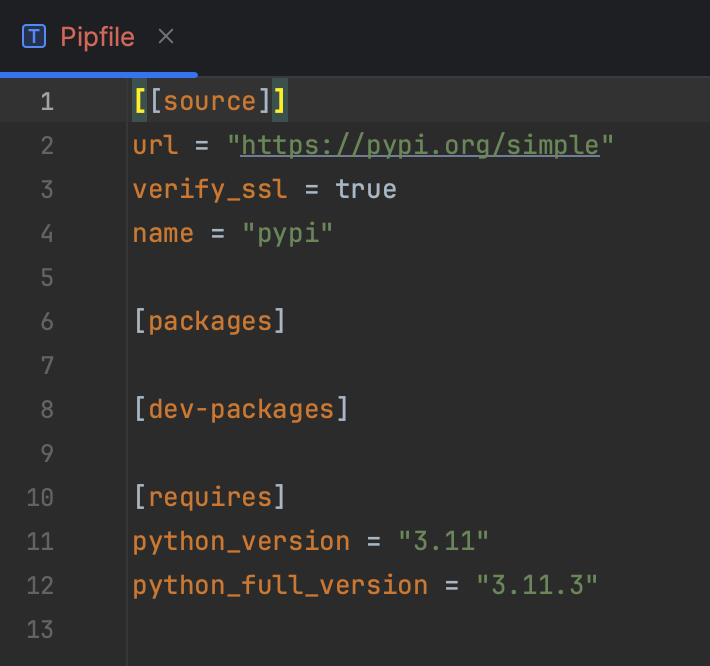The image size is (710, 666).
Task: Click the [requires] section header
Action: (x=210, y=497)
